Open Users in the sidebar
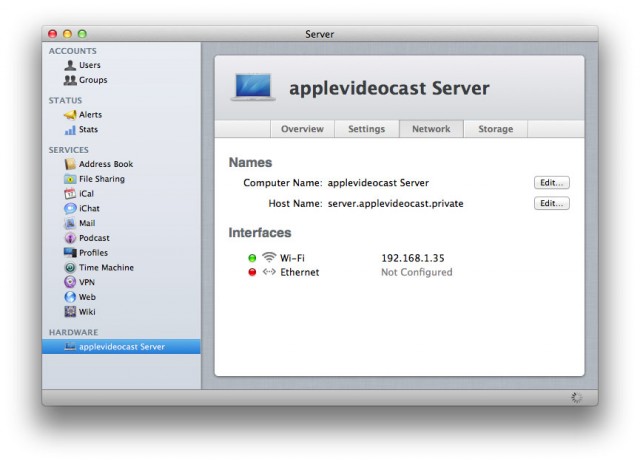Screen dimensions: 640x464 (x=121, y=65)
